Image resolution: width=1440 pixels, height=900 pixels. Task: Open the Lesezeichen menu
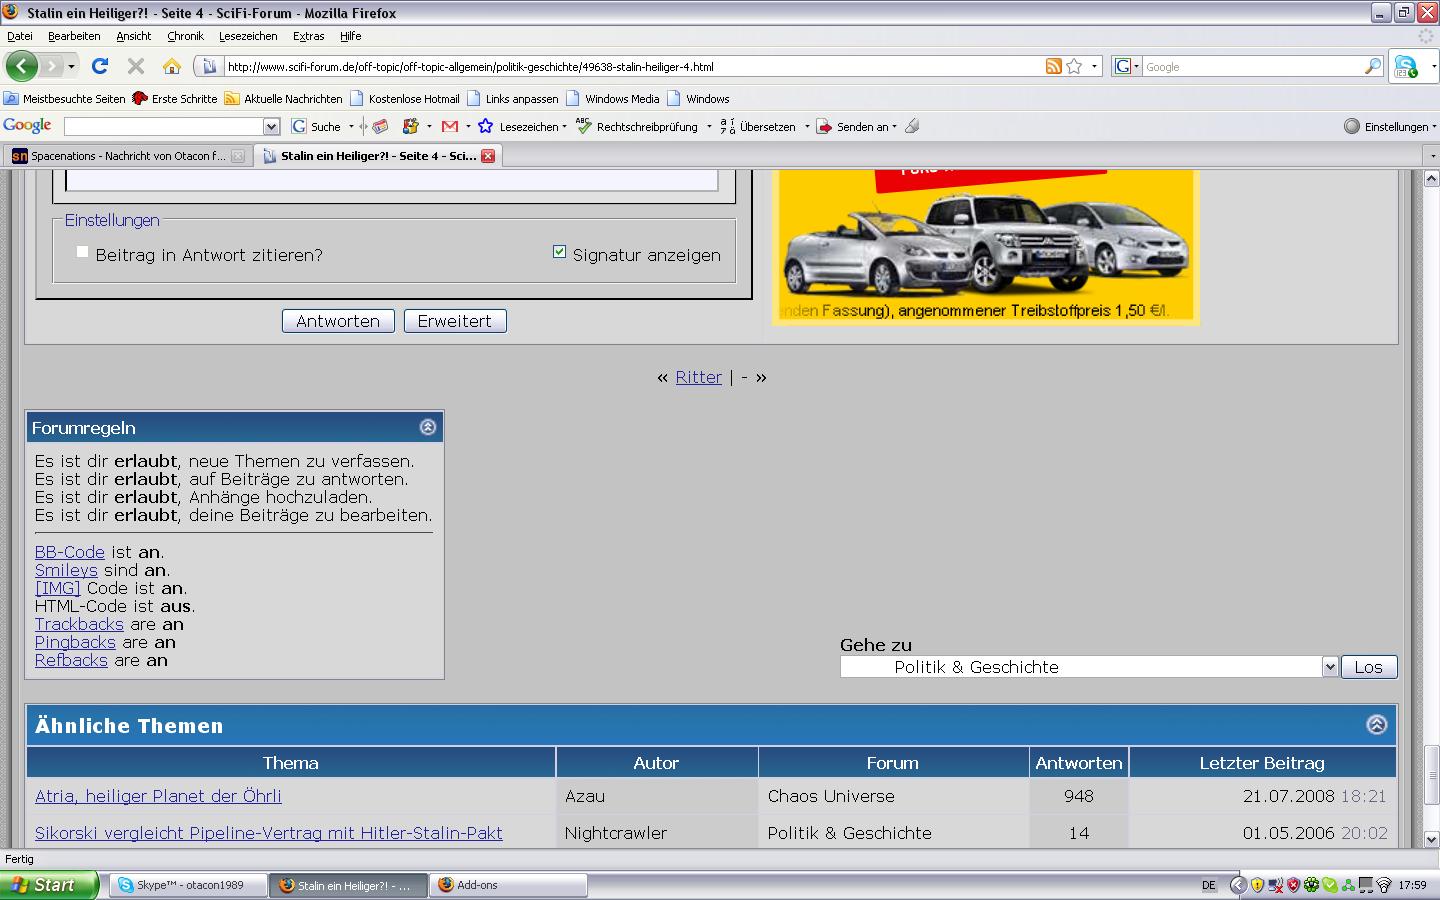coord(248,36)
